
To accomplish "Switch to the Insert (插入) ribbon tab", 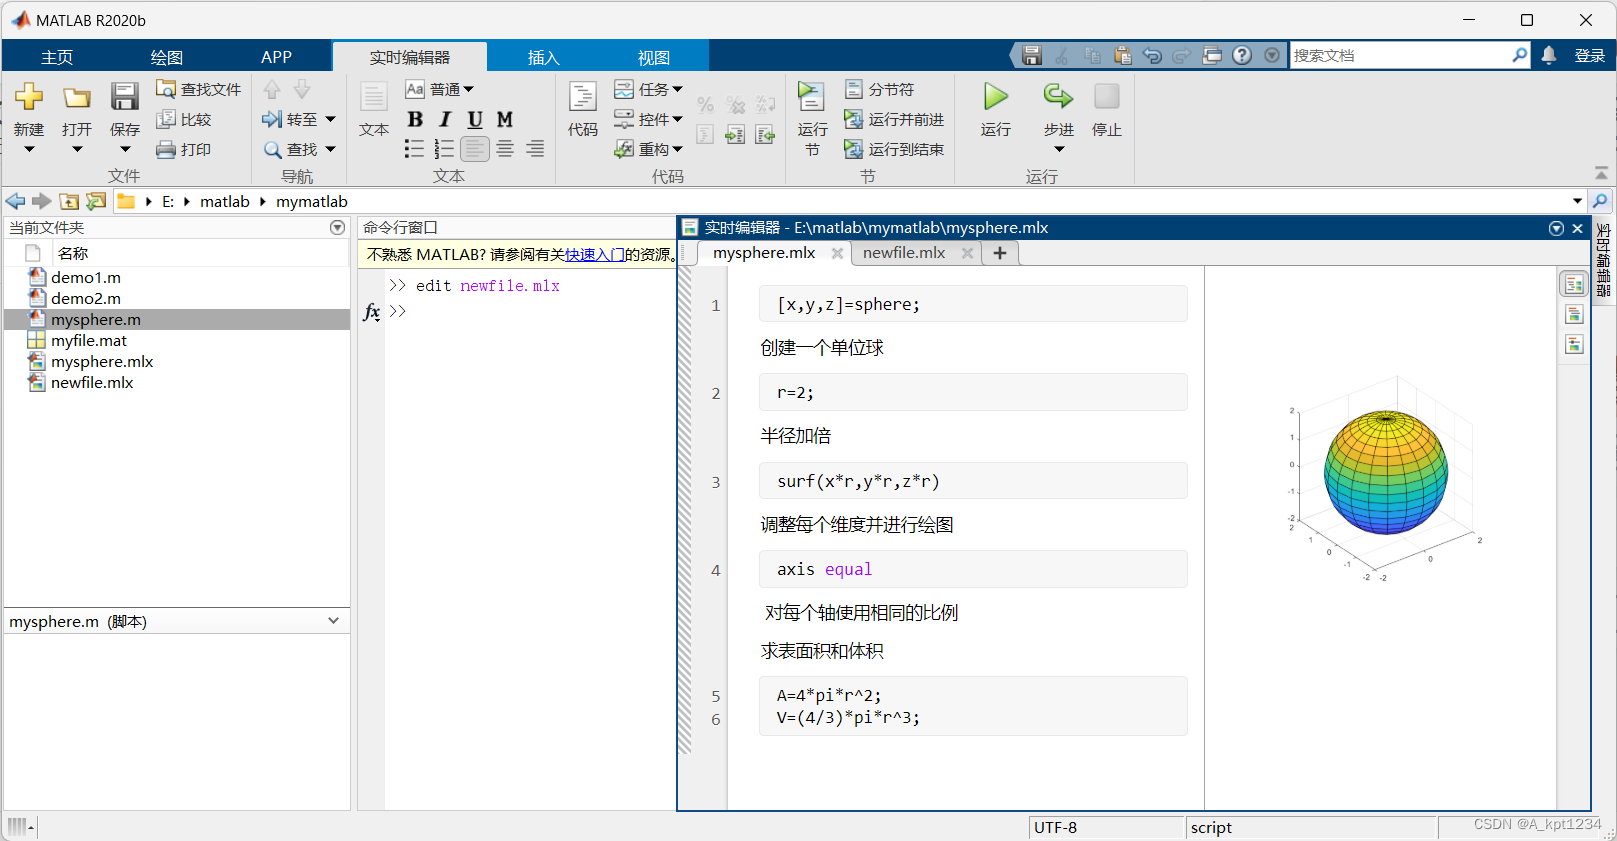I will point(543,57).
